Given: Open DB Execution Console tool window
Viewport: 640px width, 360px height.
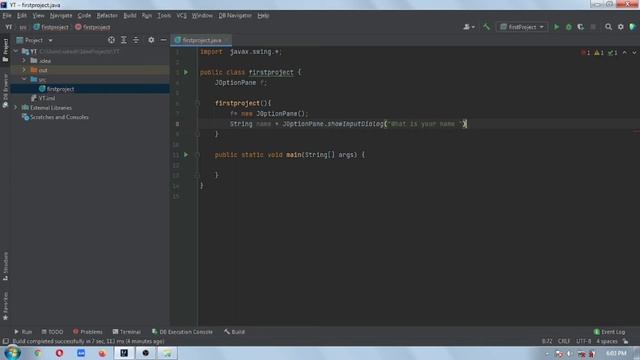Looking at the screenshot, I should (x=182, y=332).
